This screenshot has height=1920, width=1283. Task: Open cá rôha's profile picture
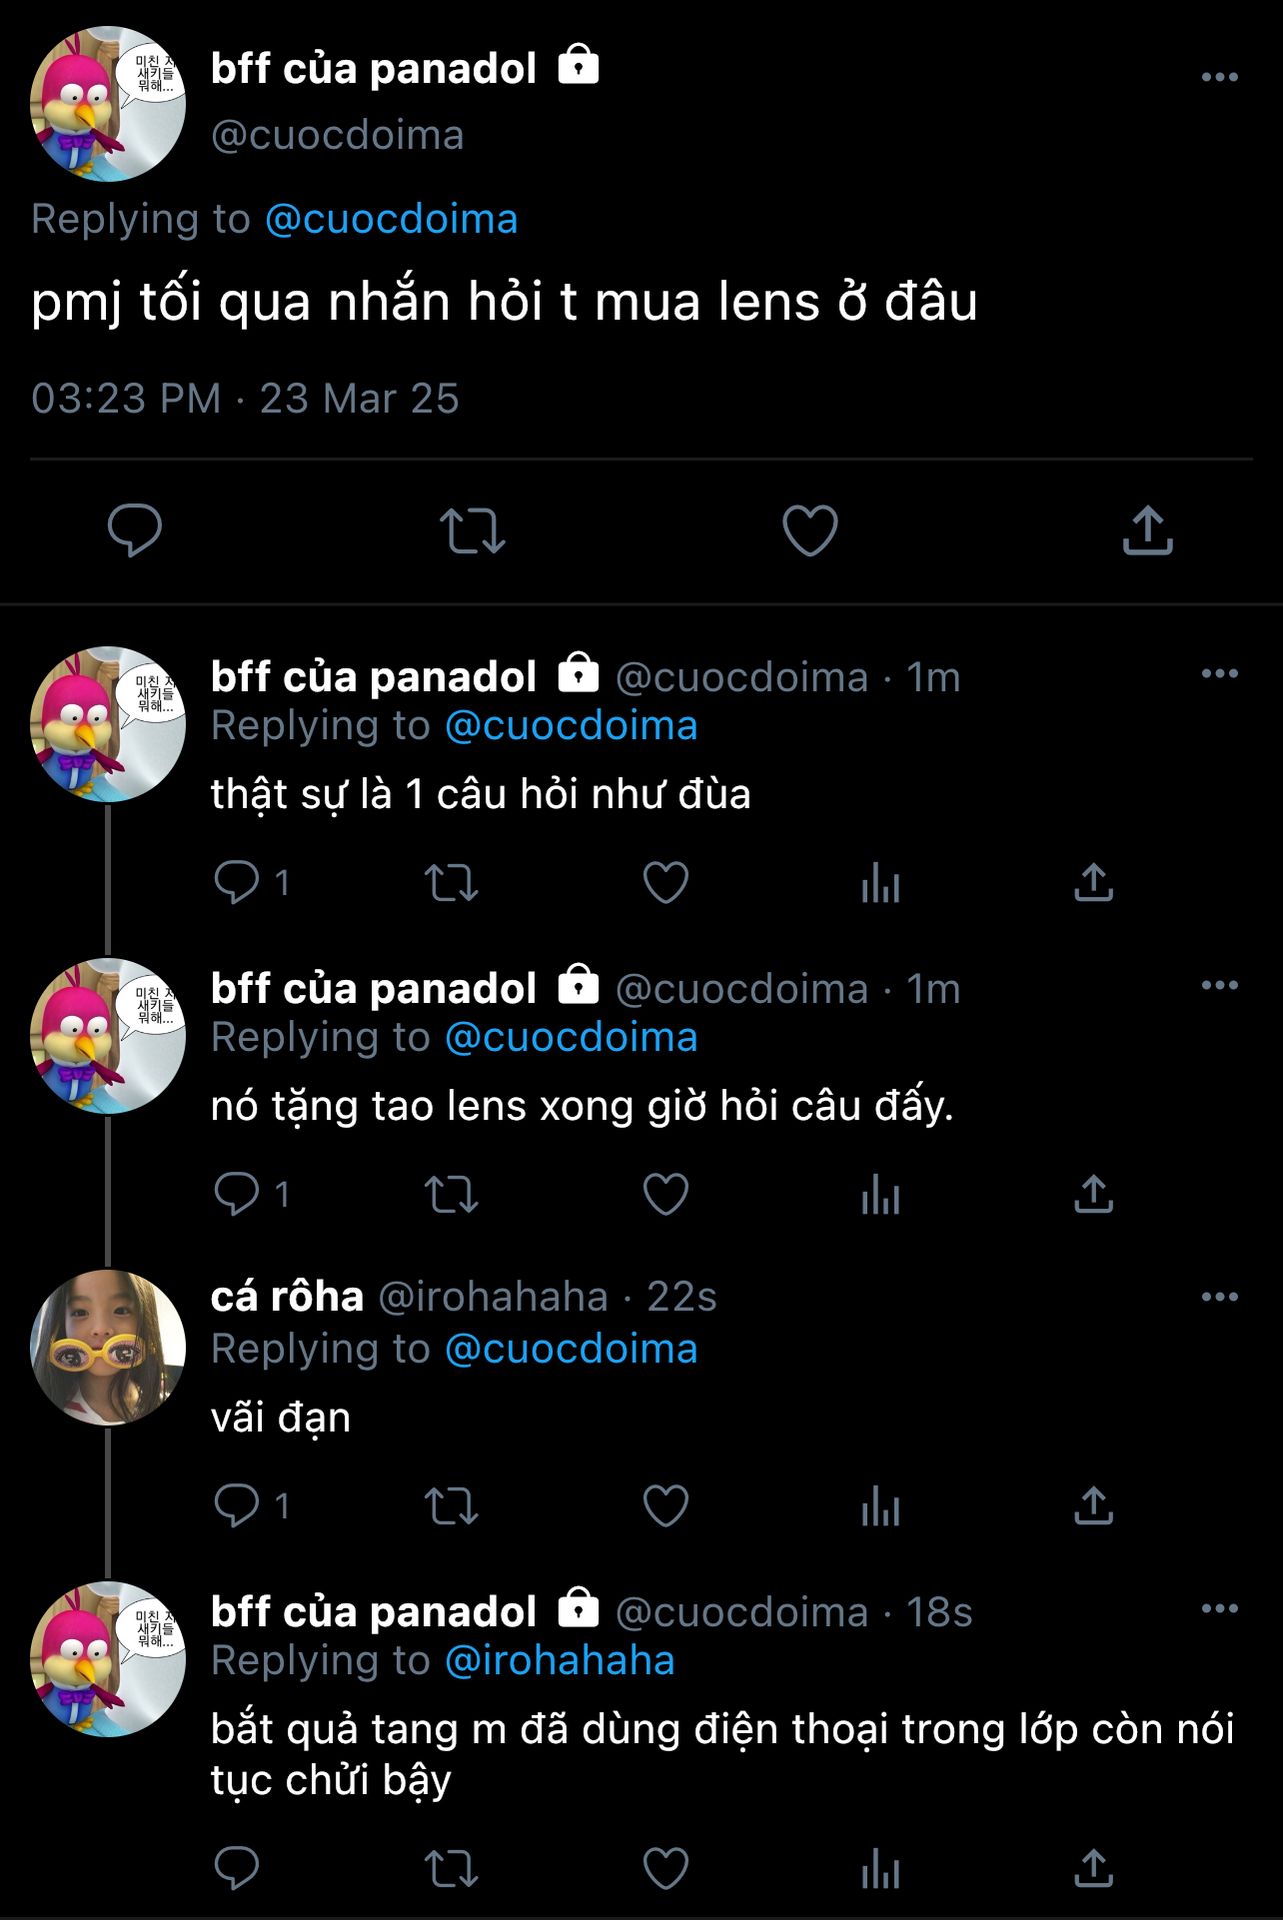pyautogui.click(x=108, y=1348)
